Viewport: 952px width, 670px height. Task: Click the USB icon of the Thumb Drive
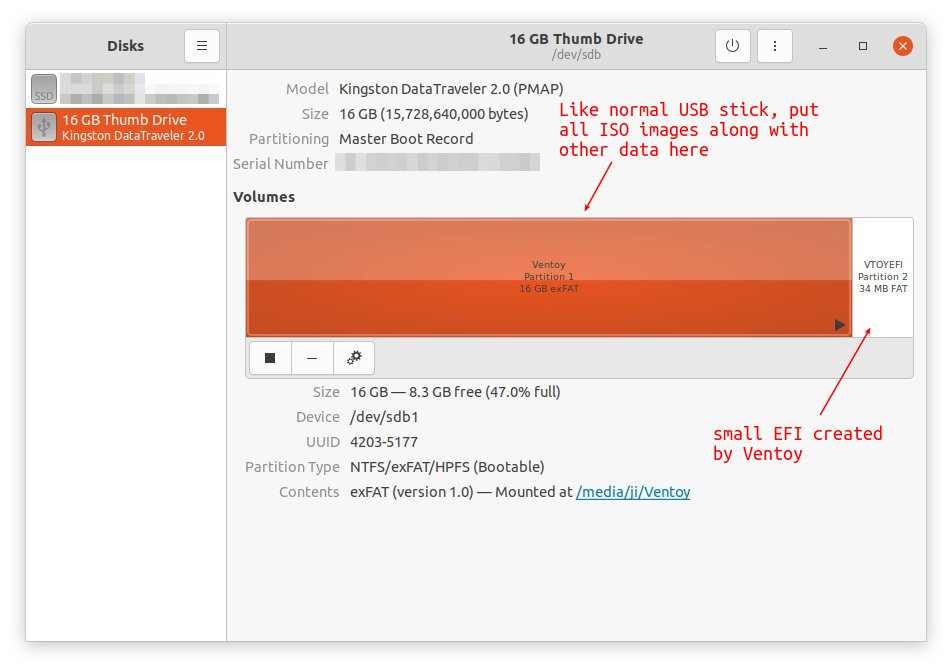pyautogui.click(x=44, y=127)
